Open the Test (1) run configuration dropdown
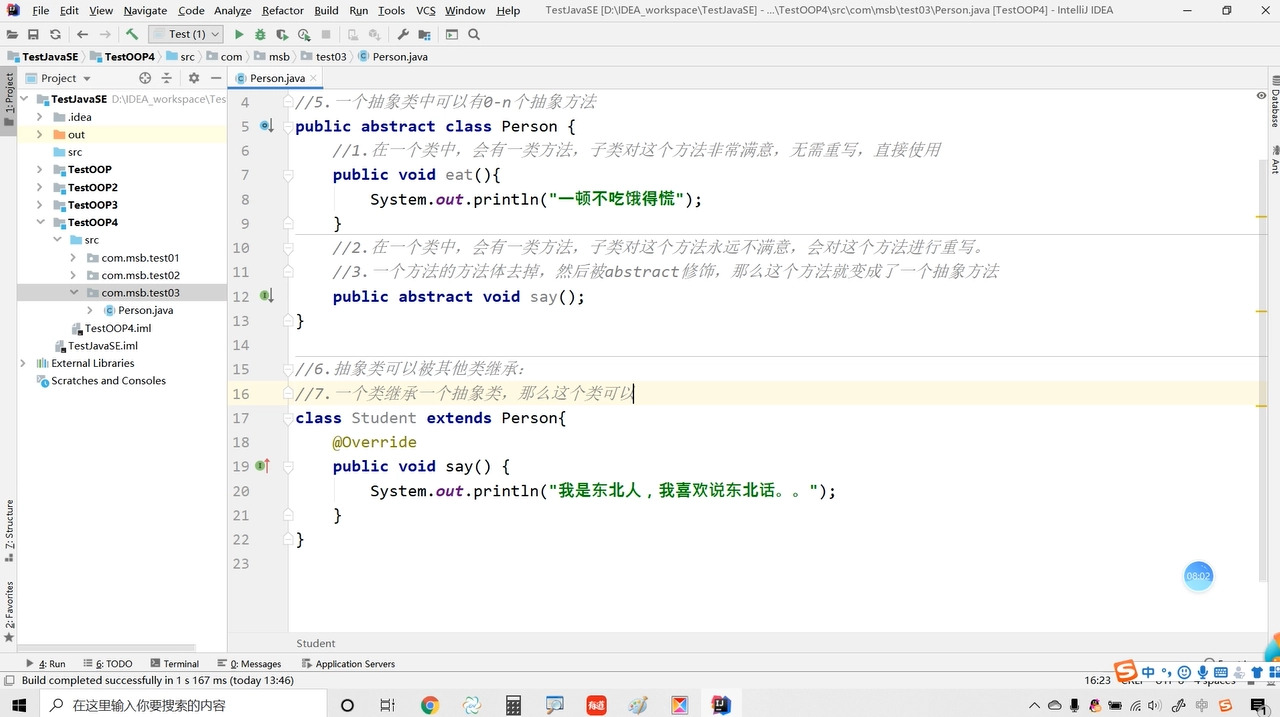Viewport: 1280px width, 717px height. 186,34
